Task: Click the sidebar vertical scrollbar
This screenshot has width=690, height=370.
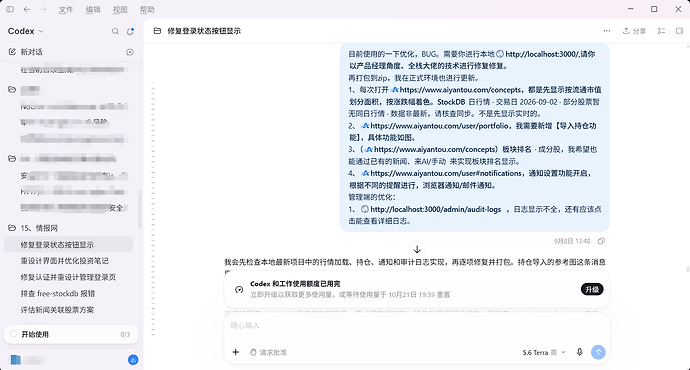Action: coord(140,209)
